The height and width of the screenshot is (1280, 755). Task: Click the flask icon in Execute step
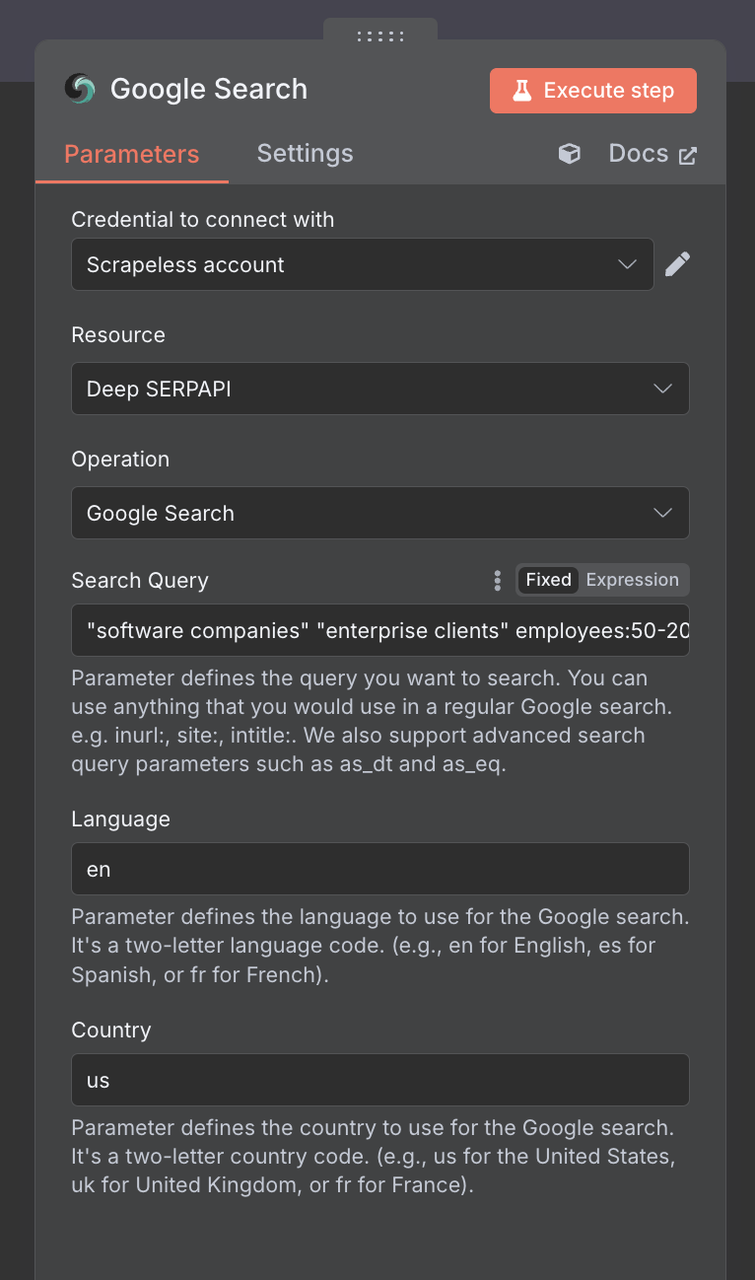521,90
